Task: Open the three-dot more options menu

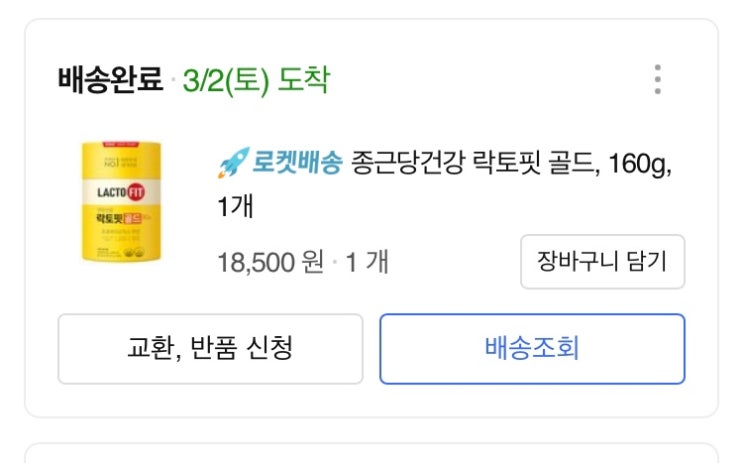Action: point(657,79)
